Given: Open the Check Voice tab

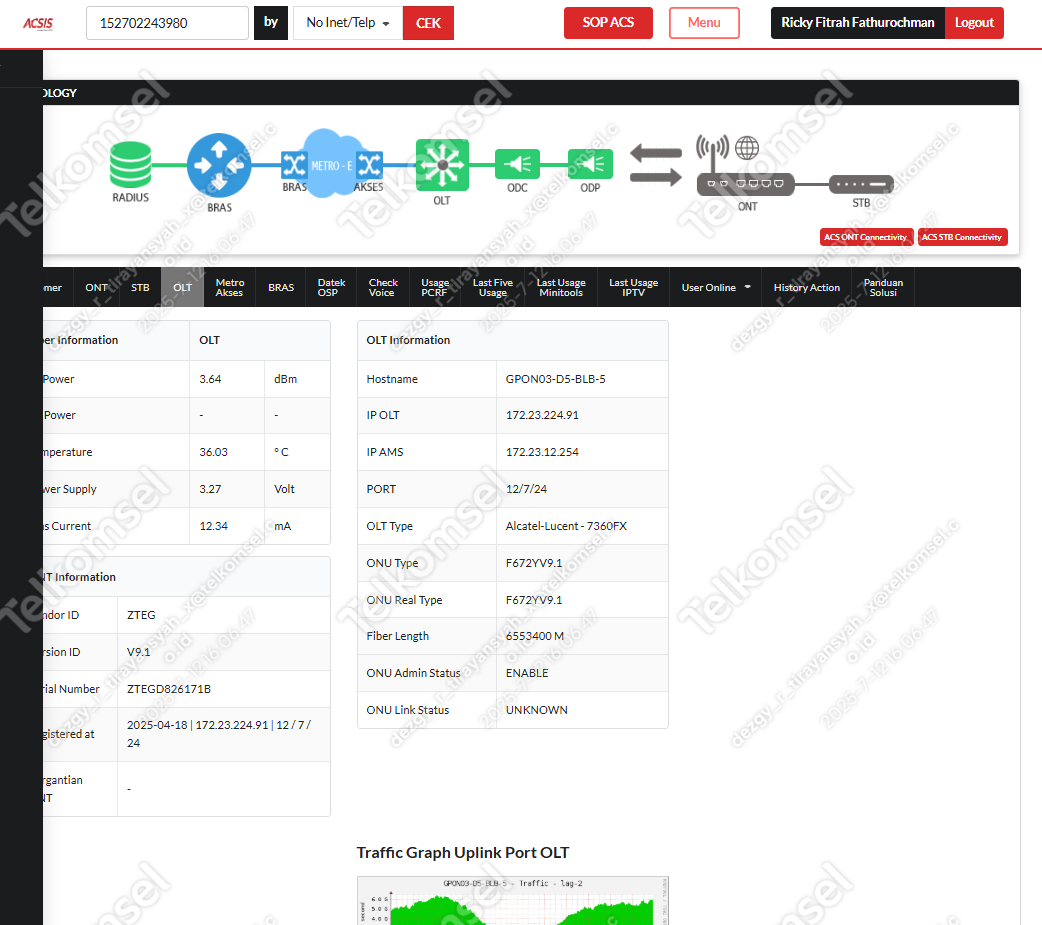Looking at the screenshot, I should coord(383,287).
